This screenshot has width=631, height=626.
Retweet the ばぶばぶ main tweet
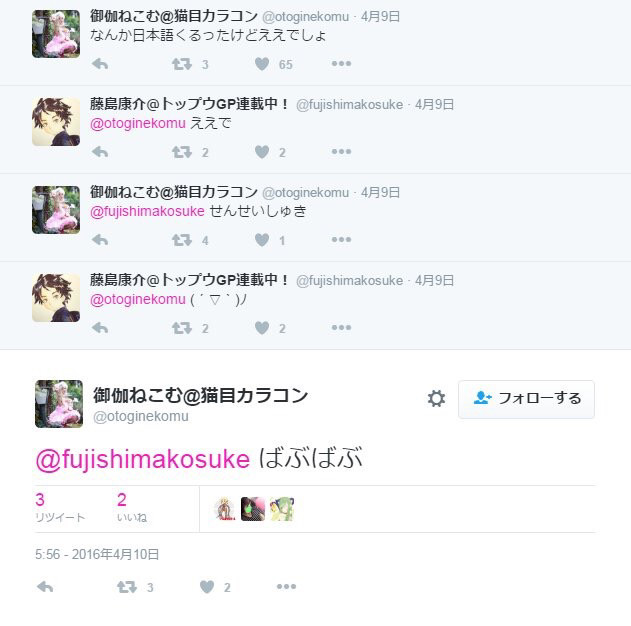pyautogui.click(x=127, y=587)
